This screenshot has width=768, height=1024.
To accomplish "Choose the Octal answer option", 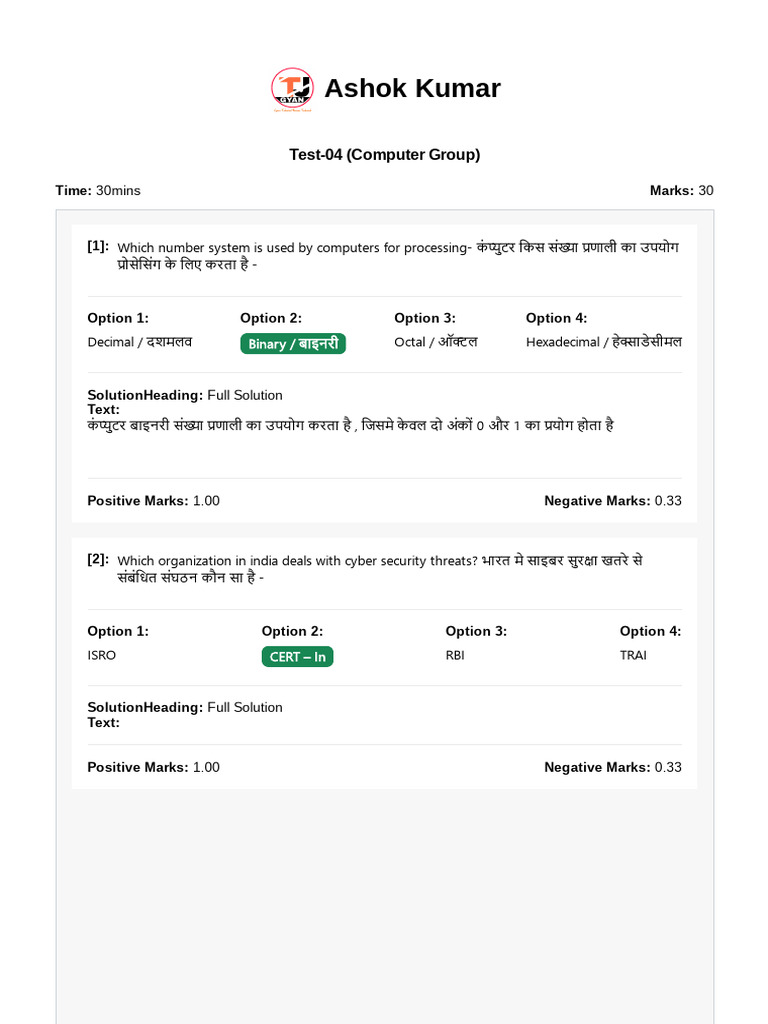I will tap(436, 342).
